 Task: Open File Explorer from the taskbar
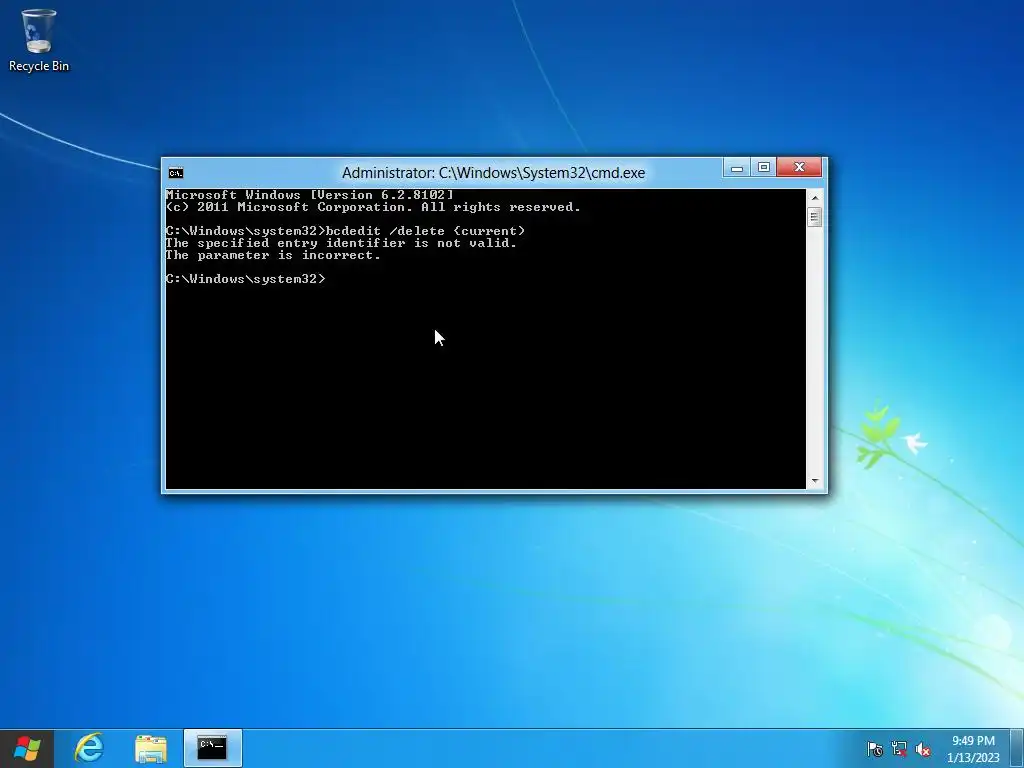pos(151,748)
